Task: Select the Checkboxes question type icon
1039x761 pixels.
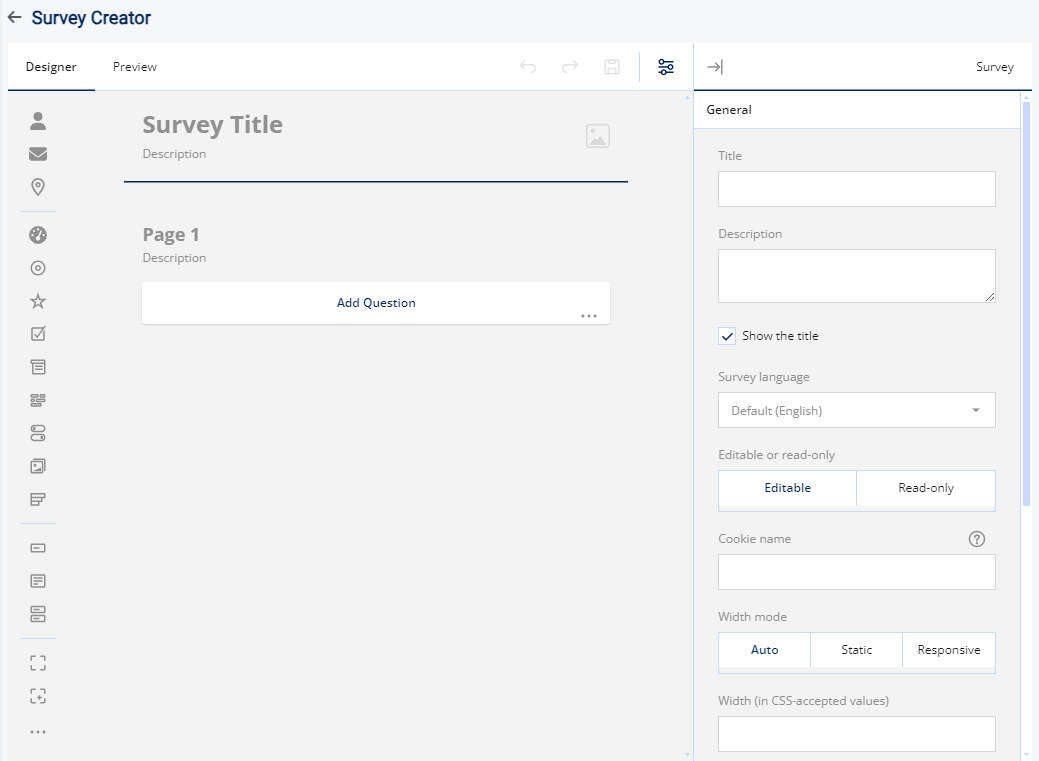Action: pyautogui.click(x=37, y=333)
